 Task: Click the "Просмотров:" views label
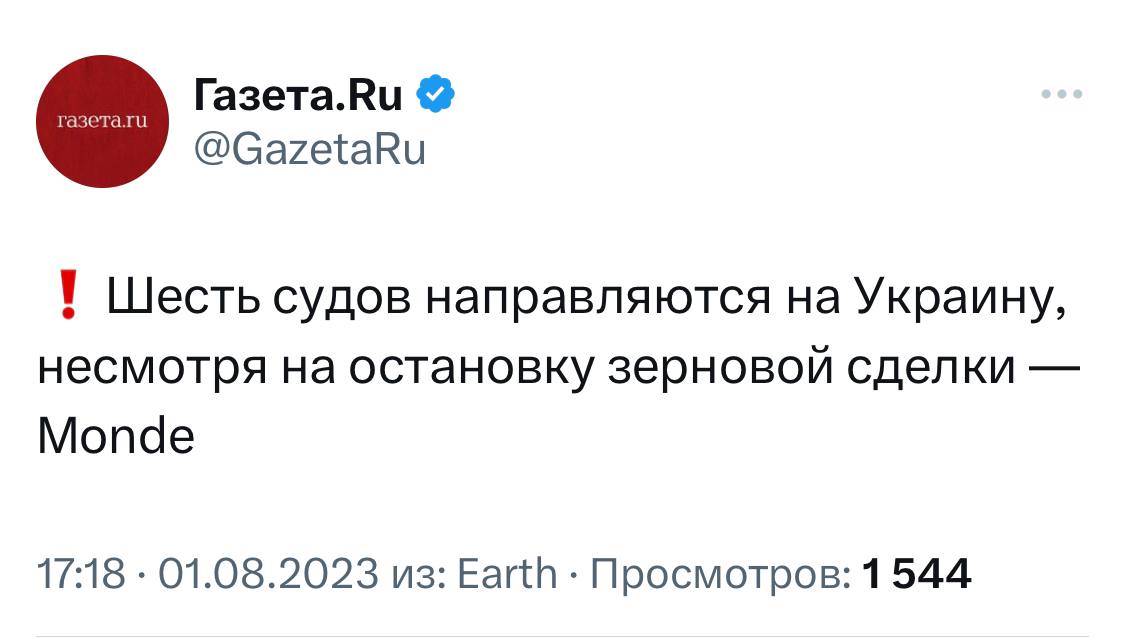(720, 574)
